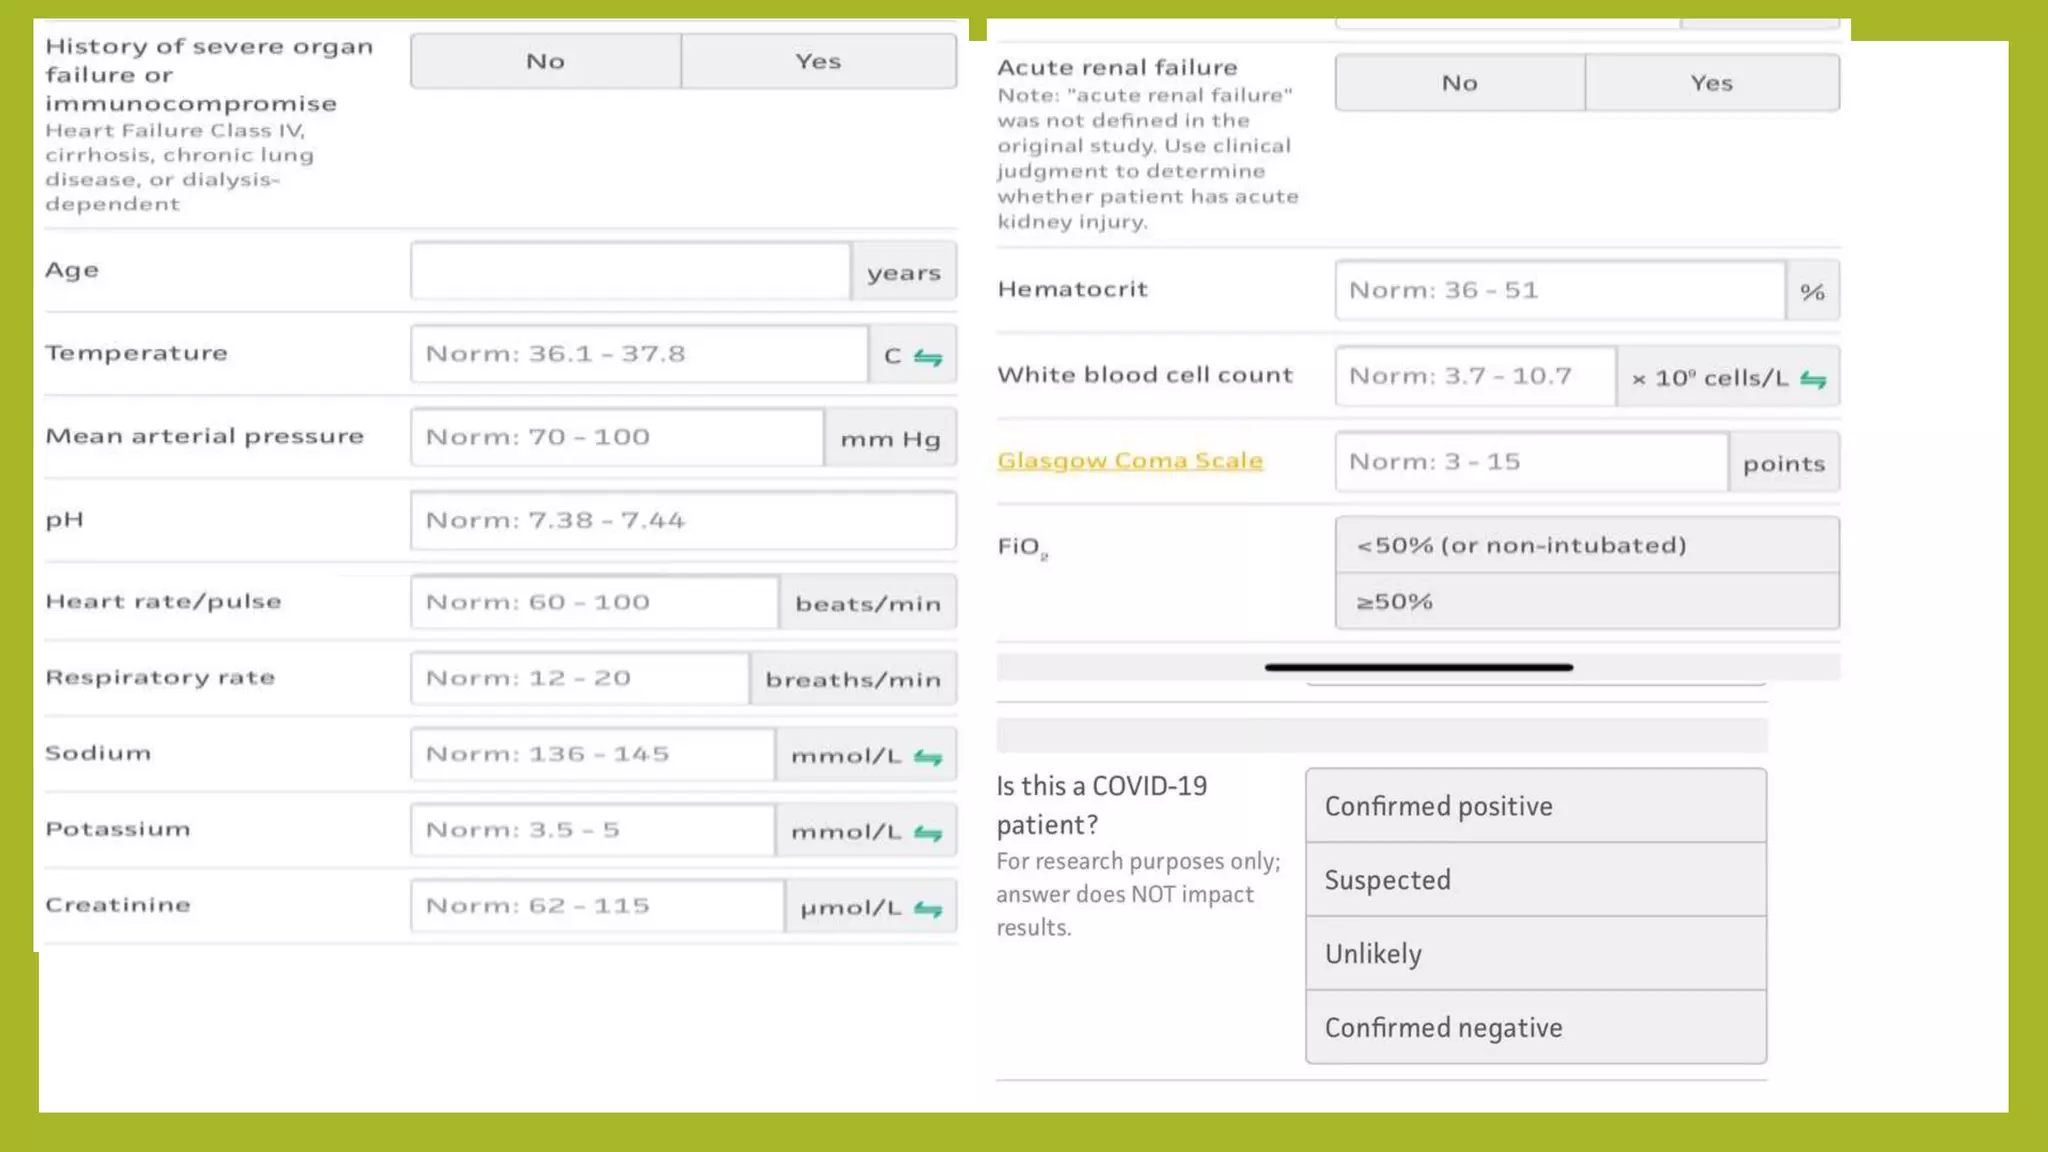Switch temperature unit with the green arrows
The image size is (2048, 1152).
coord(927,357)
